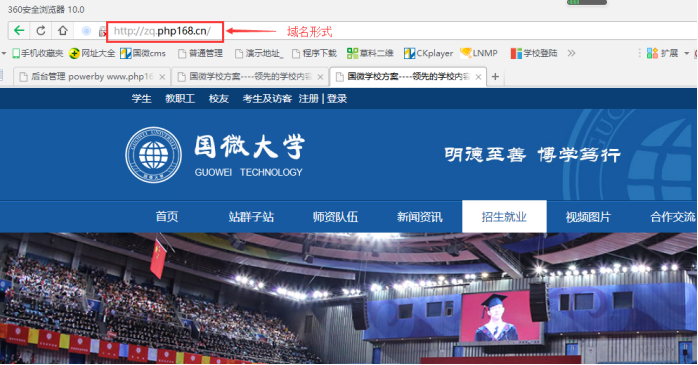Reload the page with refresh icon

pos(41,30)
